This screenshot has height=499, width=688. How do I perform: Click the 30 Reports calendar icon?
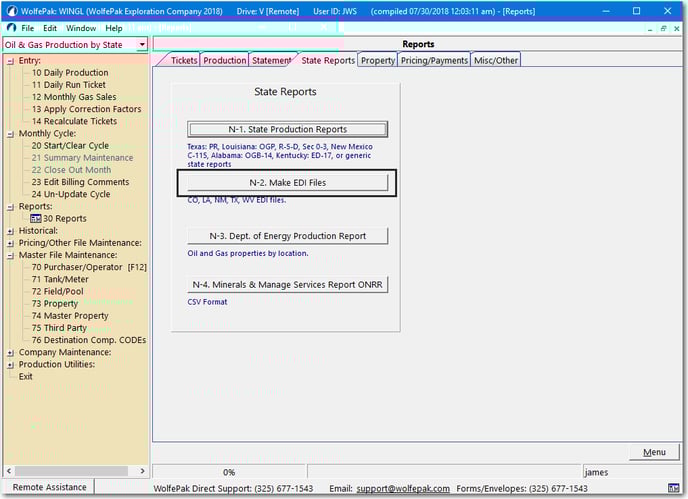point(36,219)
